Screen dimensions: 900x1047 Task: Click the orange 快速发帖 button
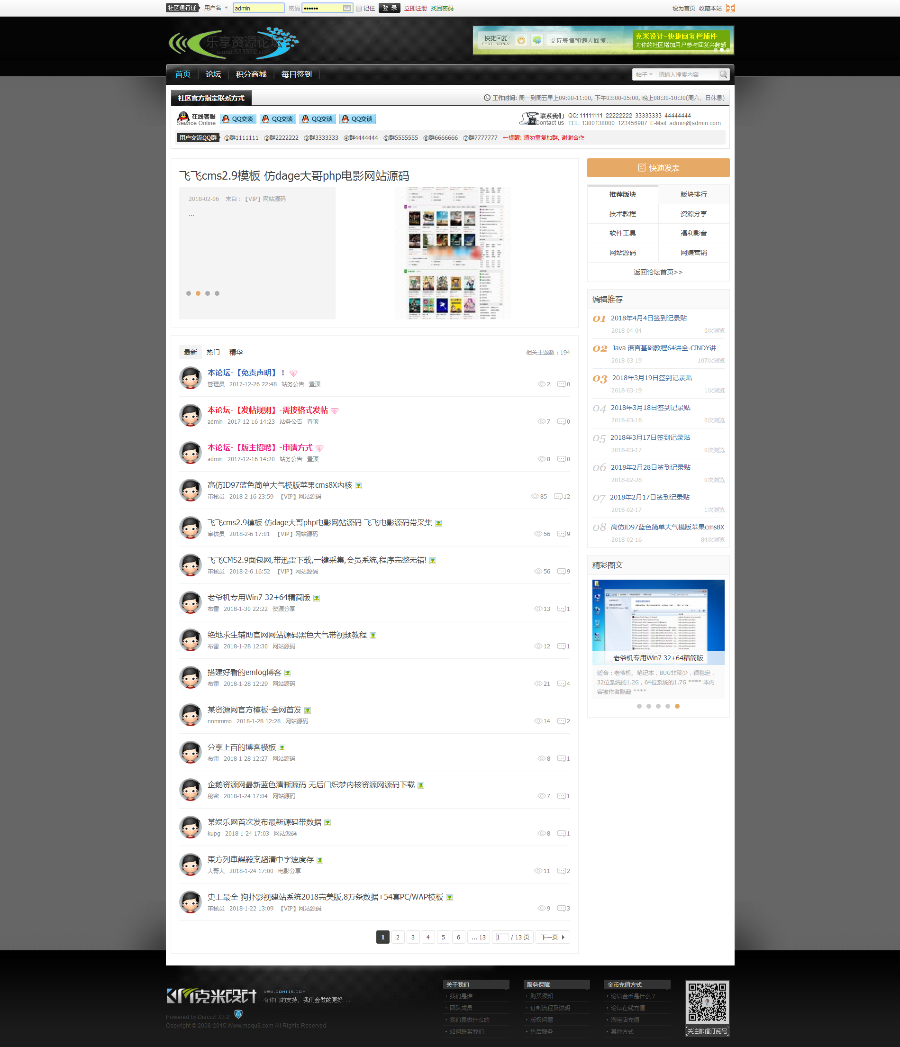[x=658, y=168]
